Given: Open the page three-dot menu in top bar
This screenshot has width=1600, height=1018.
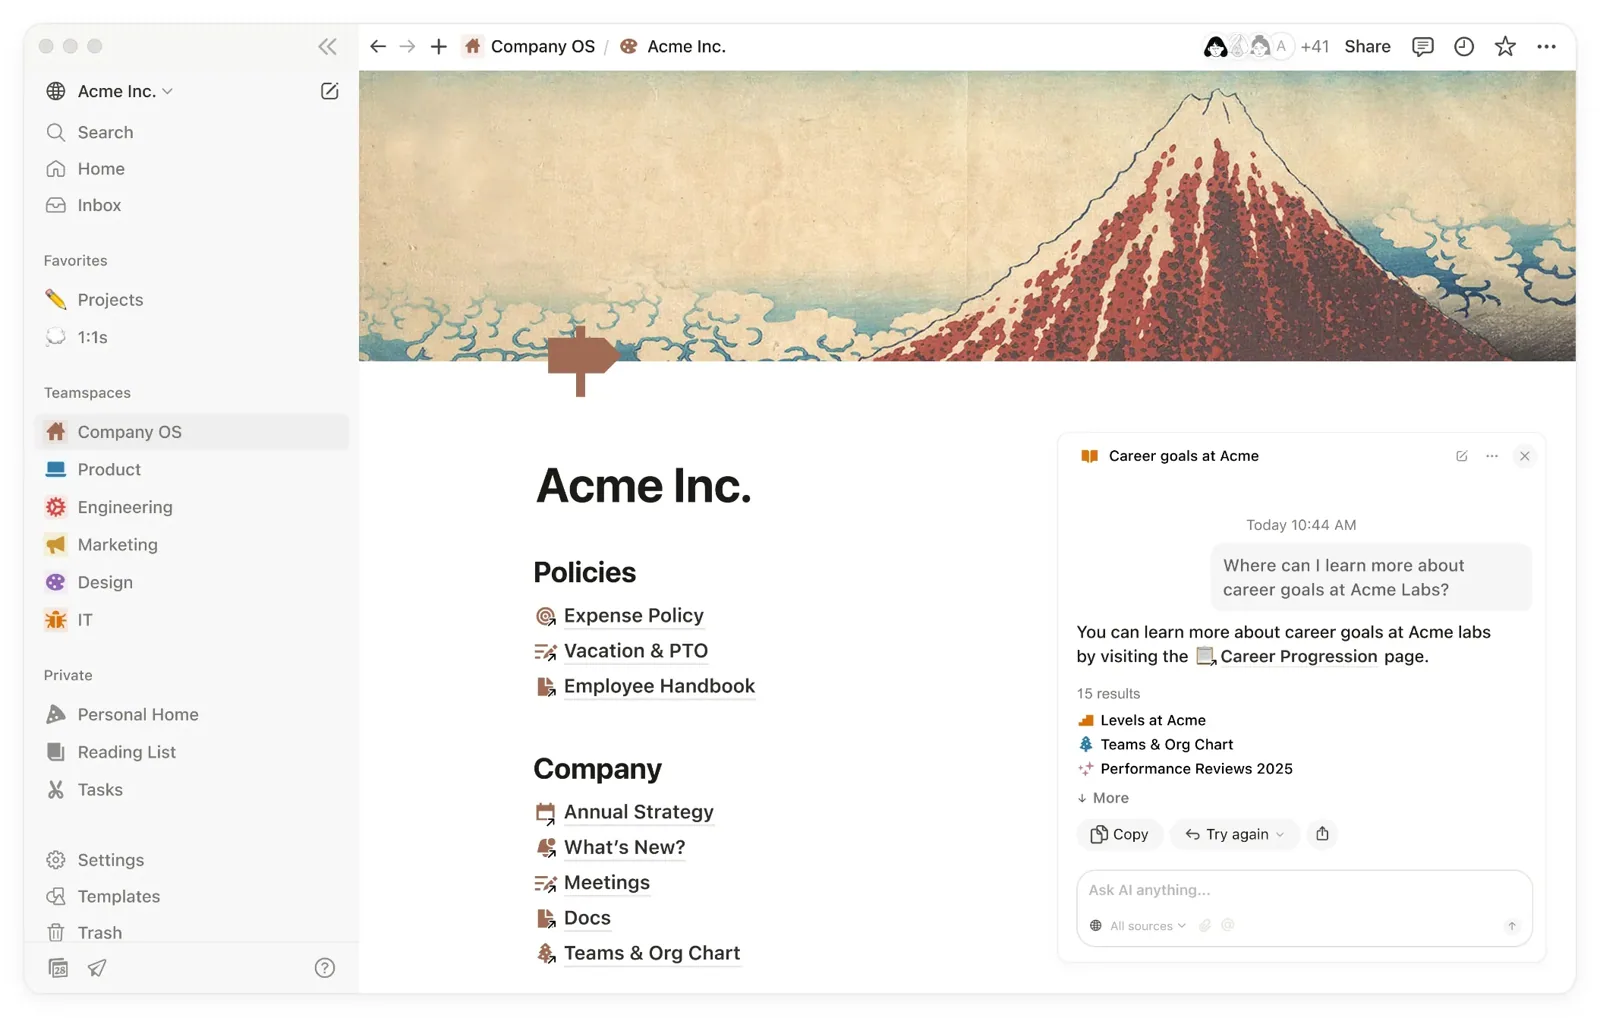Looking at the screenshot, I should [x=1546, y=46].
